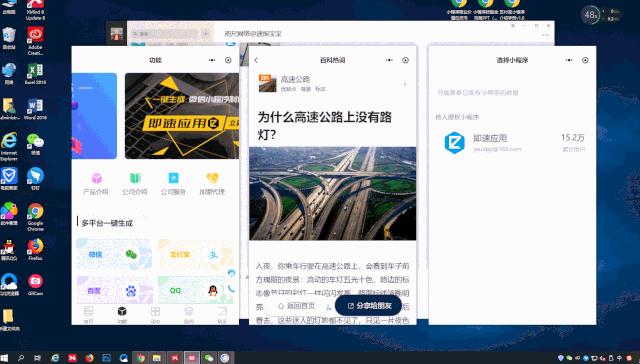This screenshot has height=364, width=640.
Task: Open the Word 2016 desktop shortcut
Action: coord(35,109)
